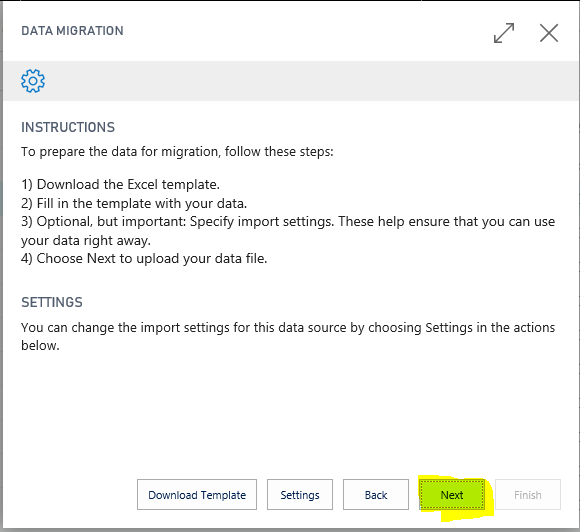Viewport: 580px width, 532px height.
Task: Click step '2) Fill in the template with your data.'
Action: coord(134,203)
